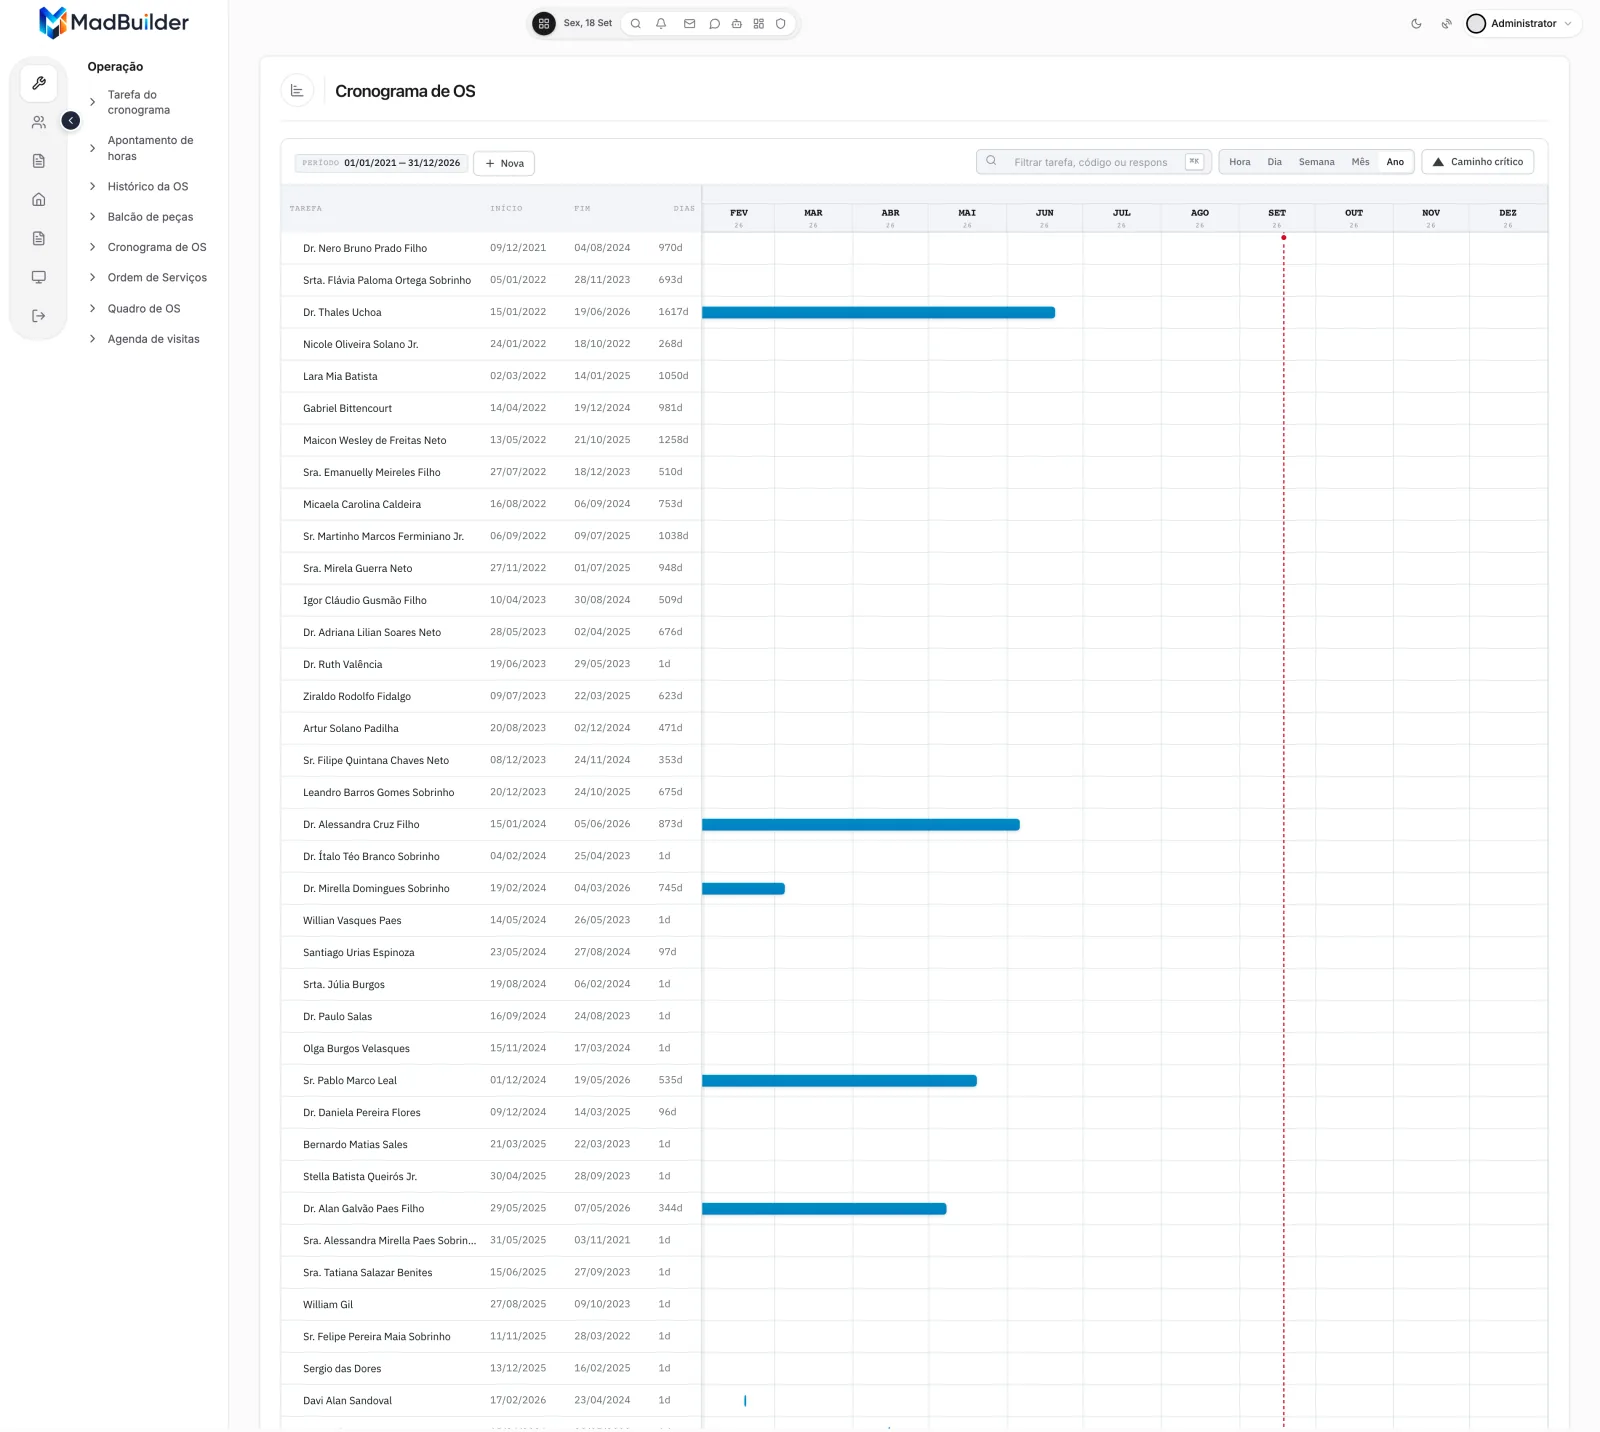Viewport: 1600px width, 1432px height.
Task: Click the Gantt chart icon beside title
Action: click(x=297, y=91)
